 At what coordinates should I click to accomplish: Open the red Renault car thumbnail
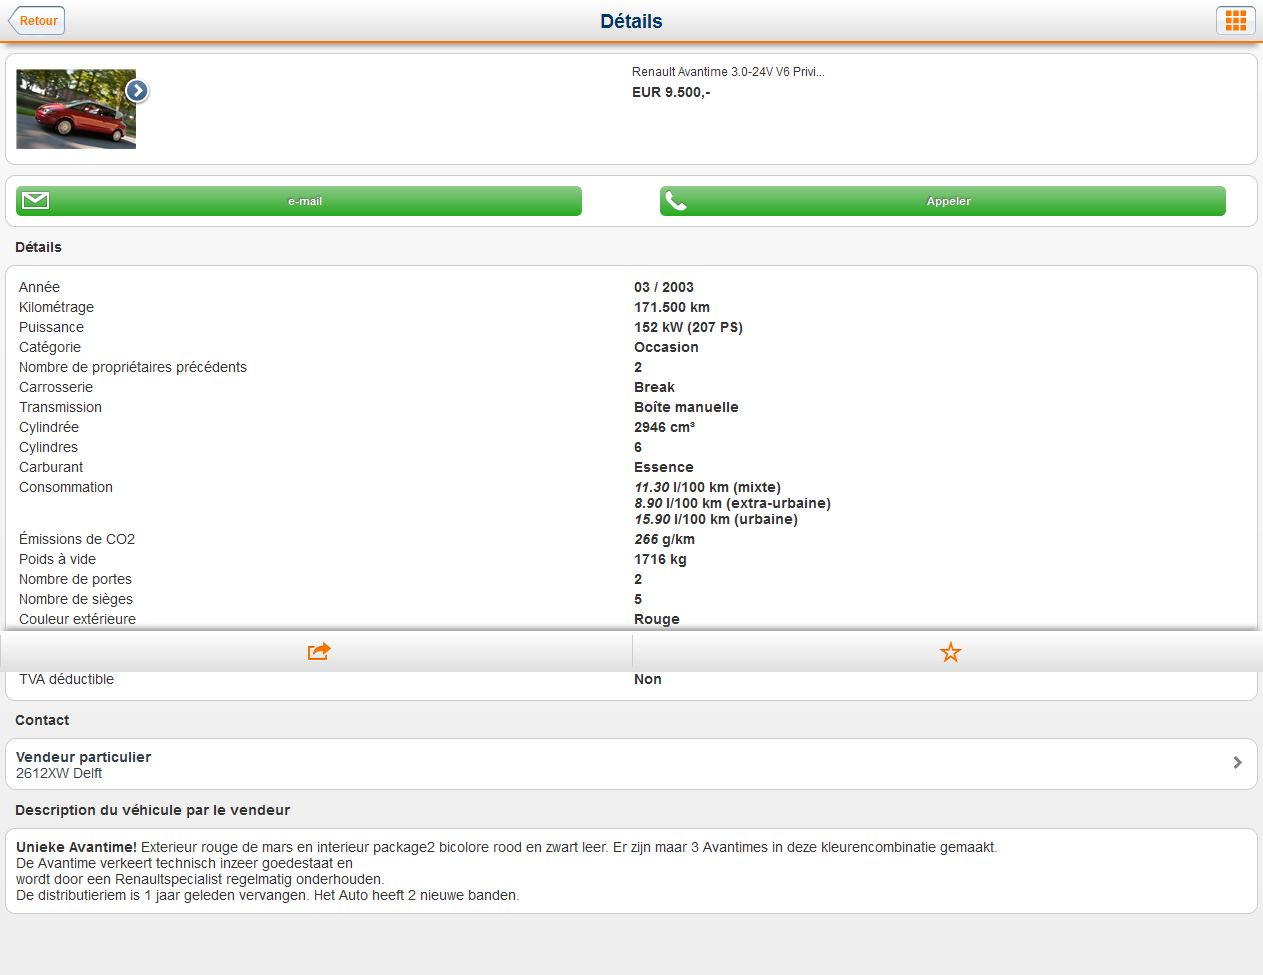click(x=75, y=110)
